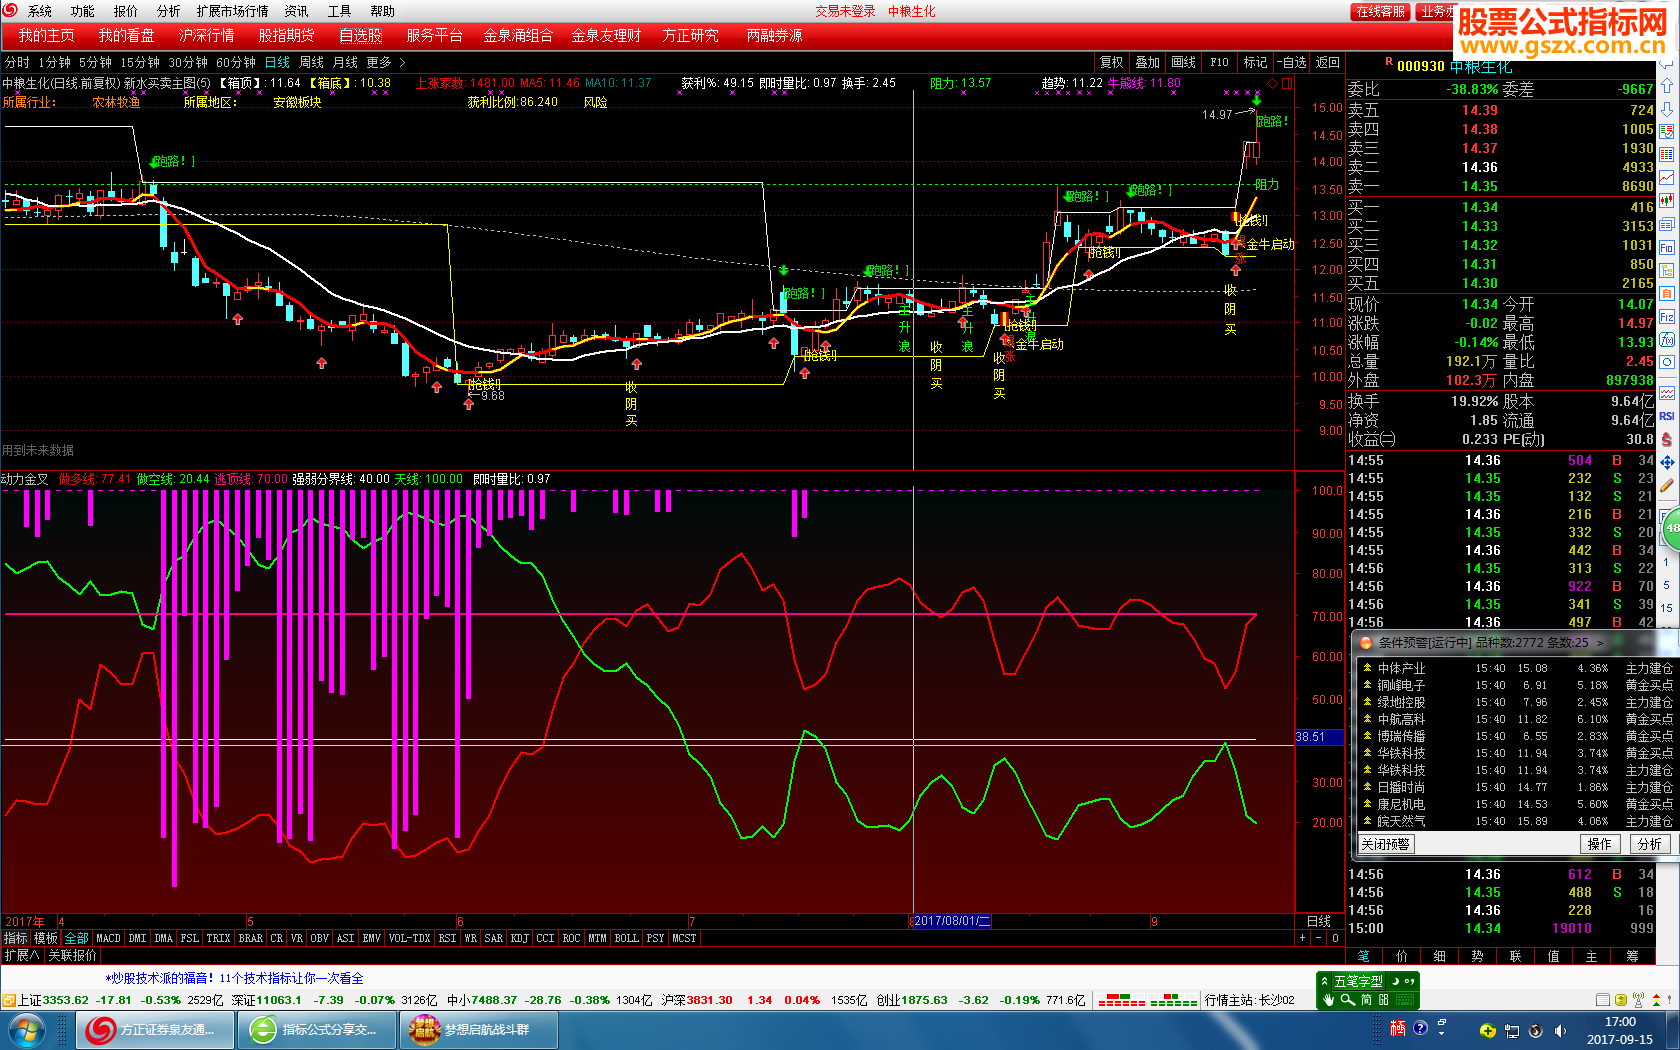1680x1050 pixels.
Task: Click the RSI indicator sidebar icon
Action: 1667,416
